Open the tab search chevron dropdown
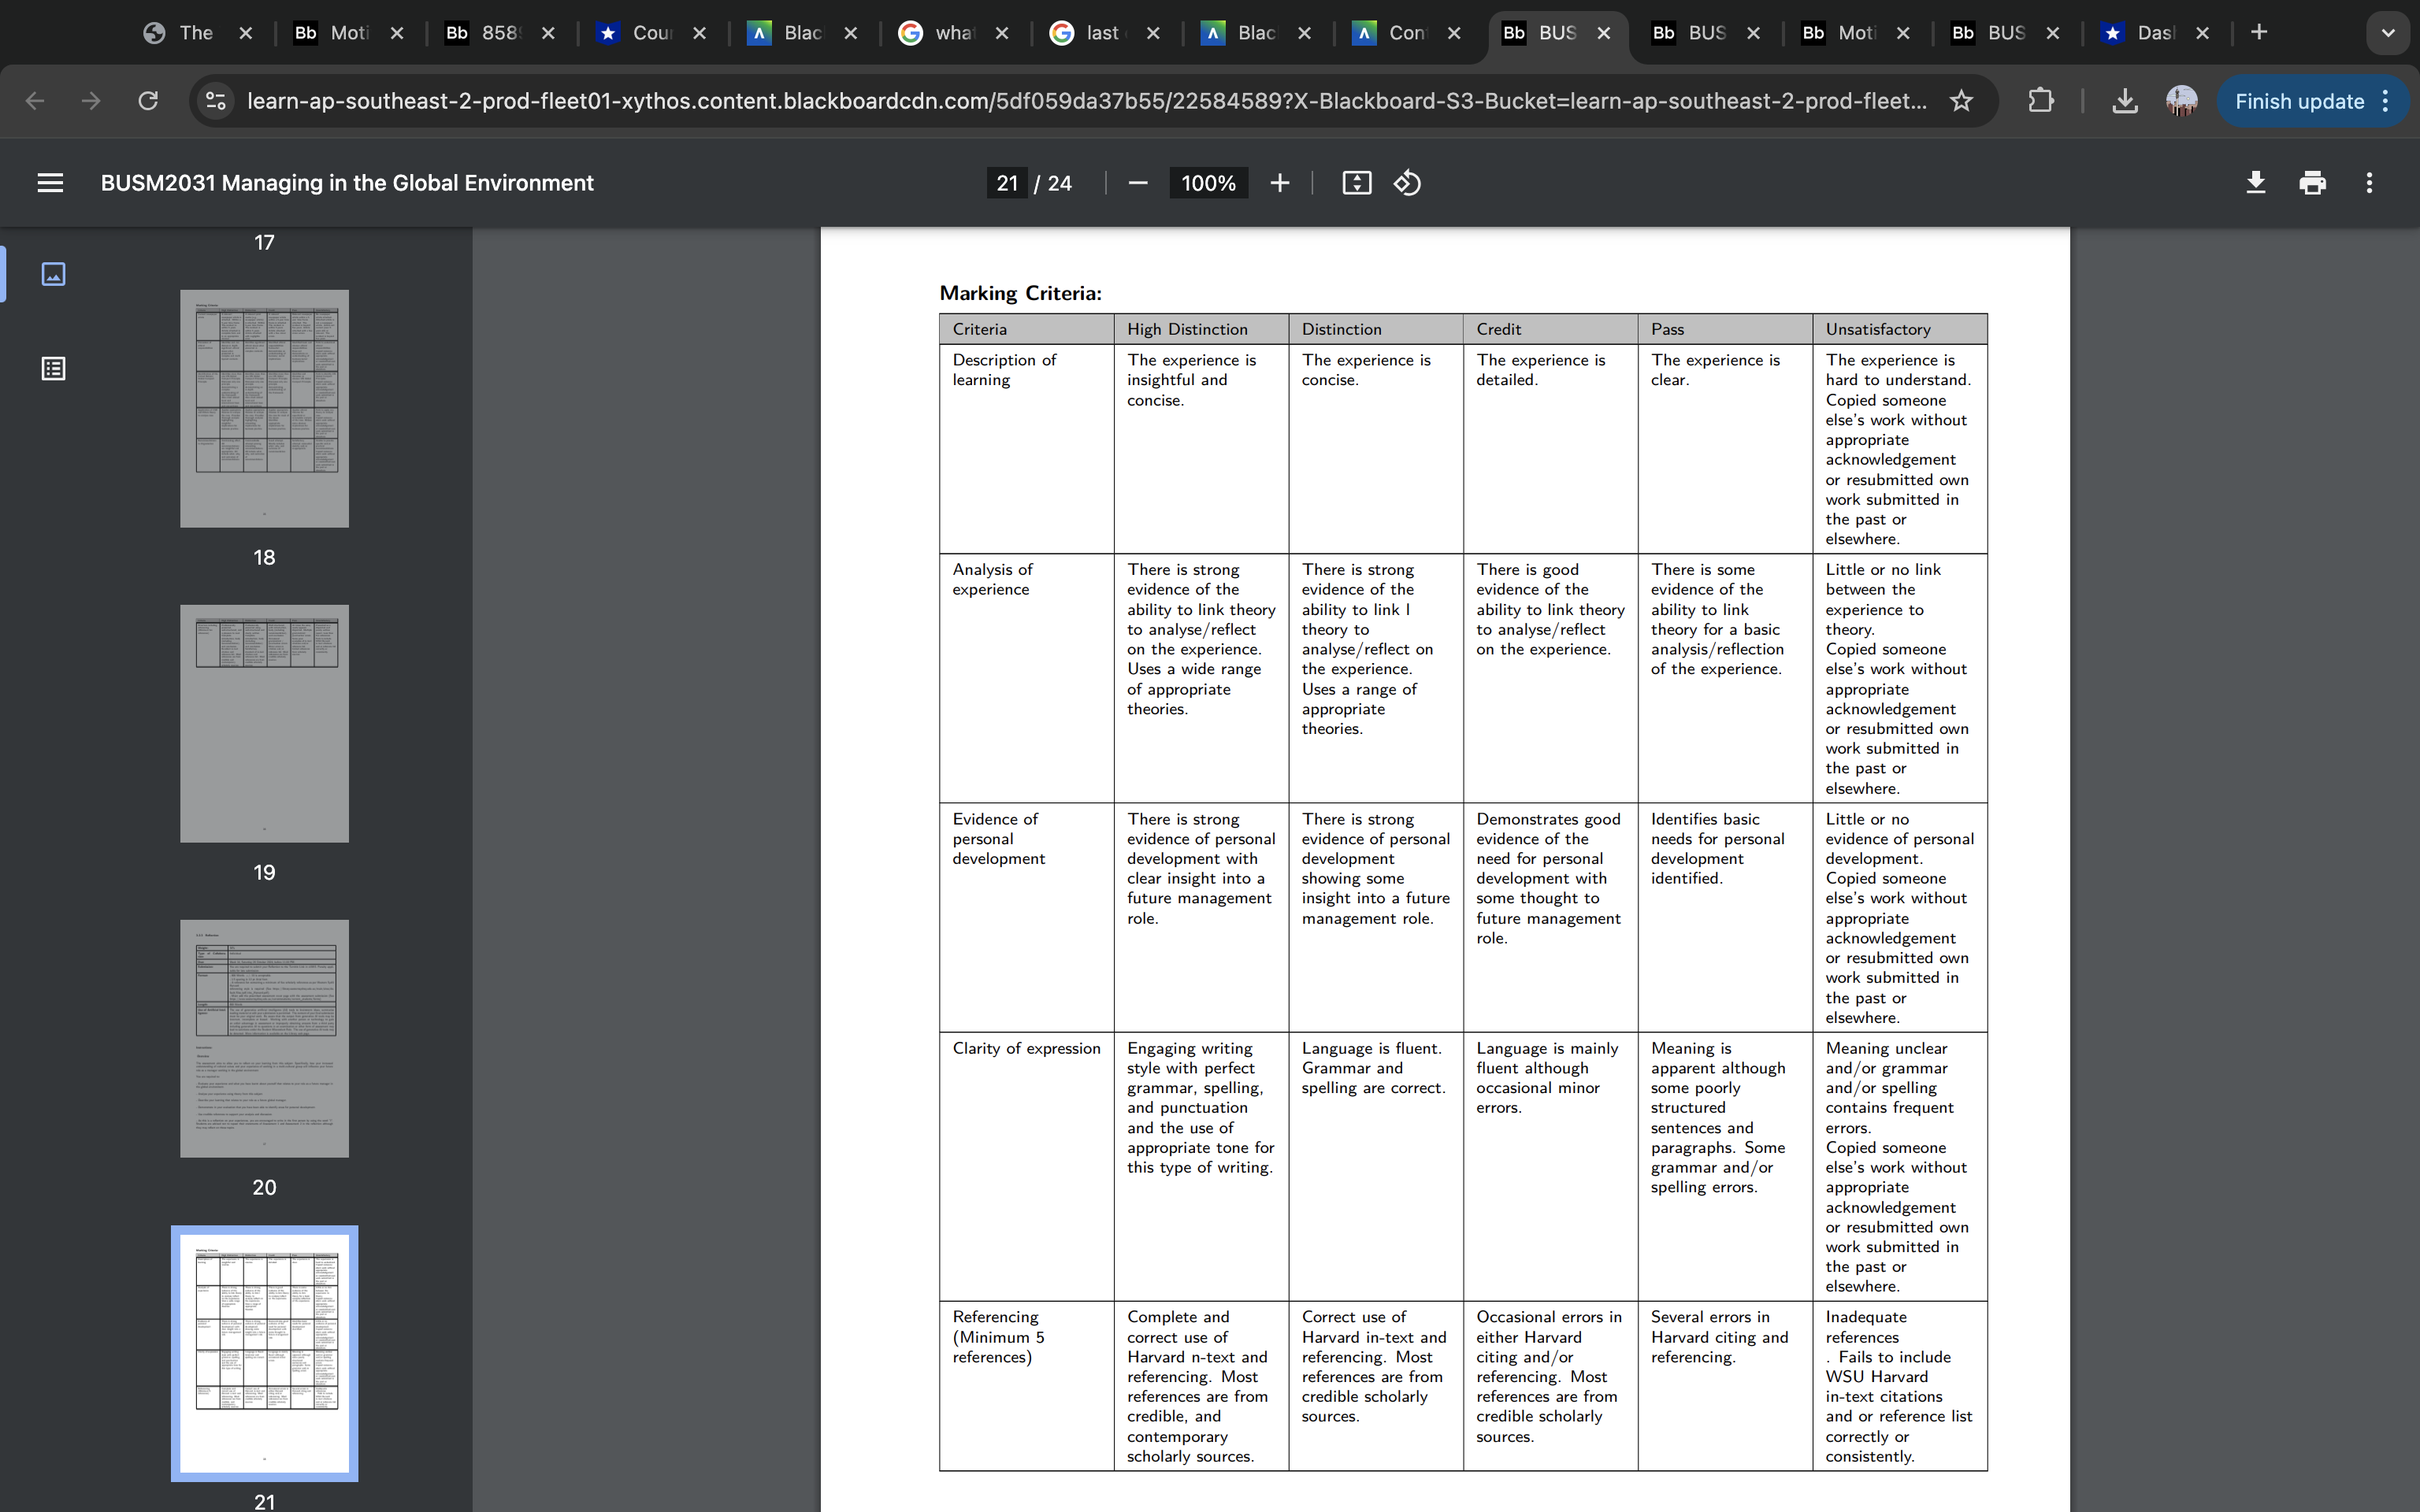 (2388, 32)
